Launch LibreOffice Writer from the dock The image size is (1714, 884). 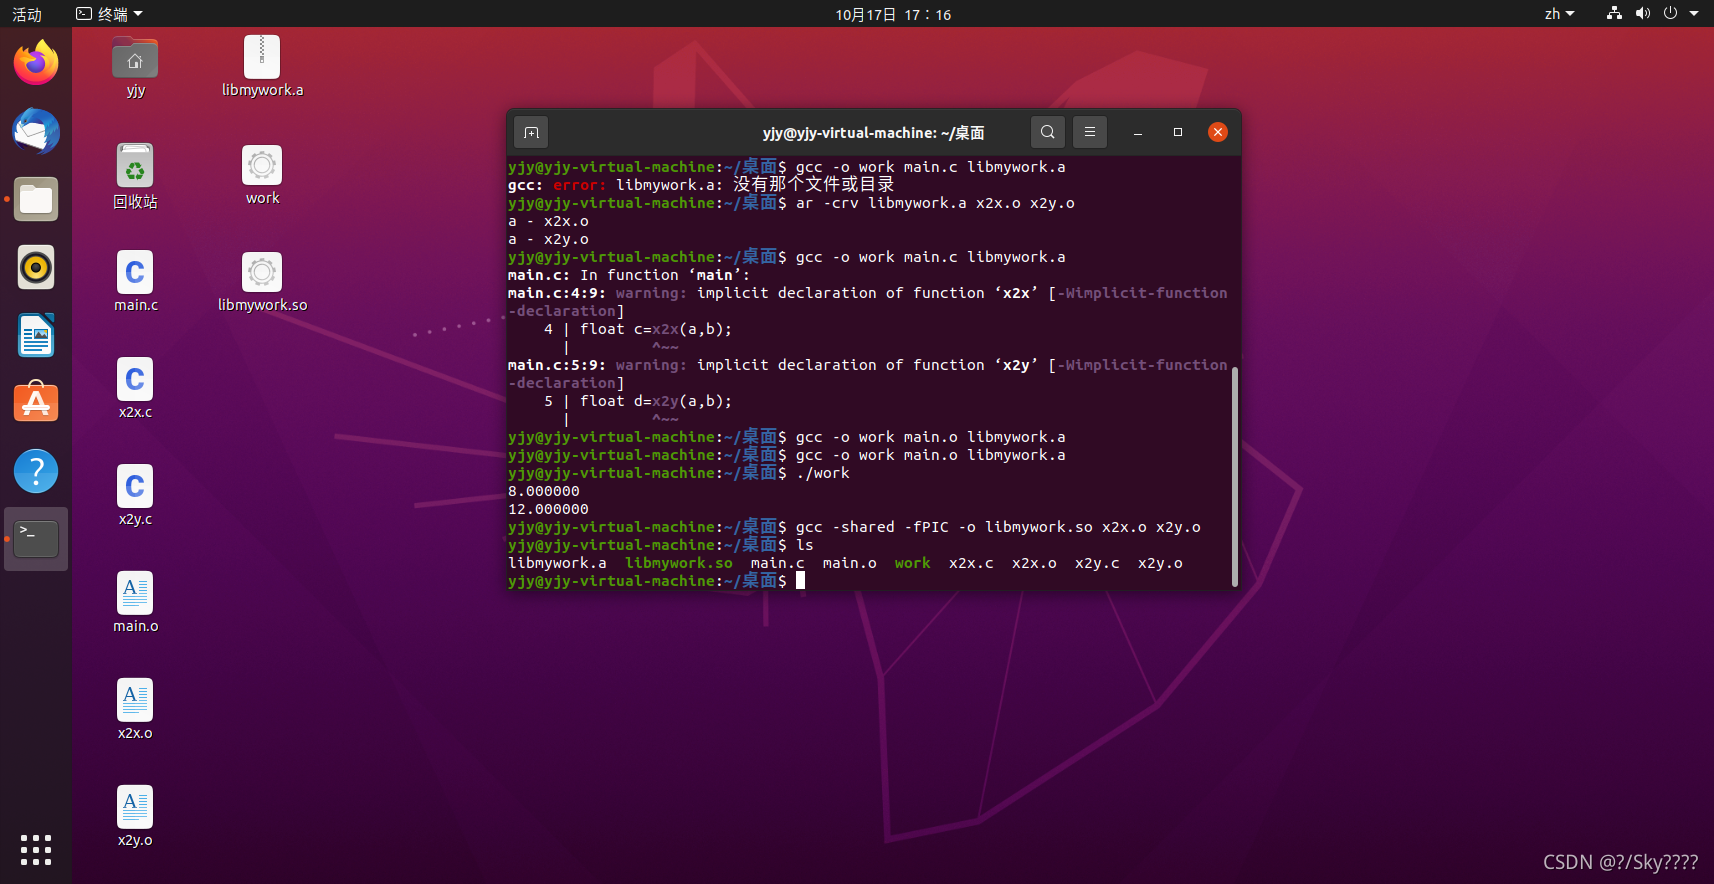pos(36,335)
